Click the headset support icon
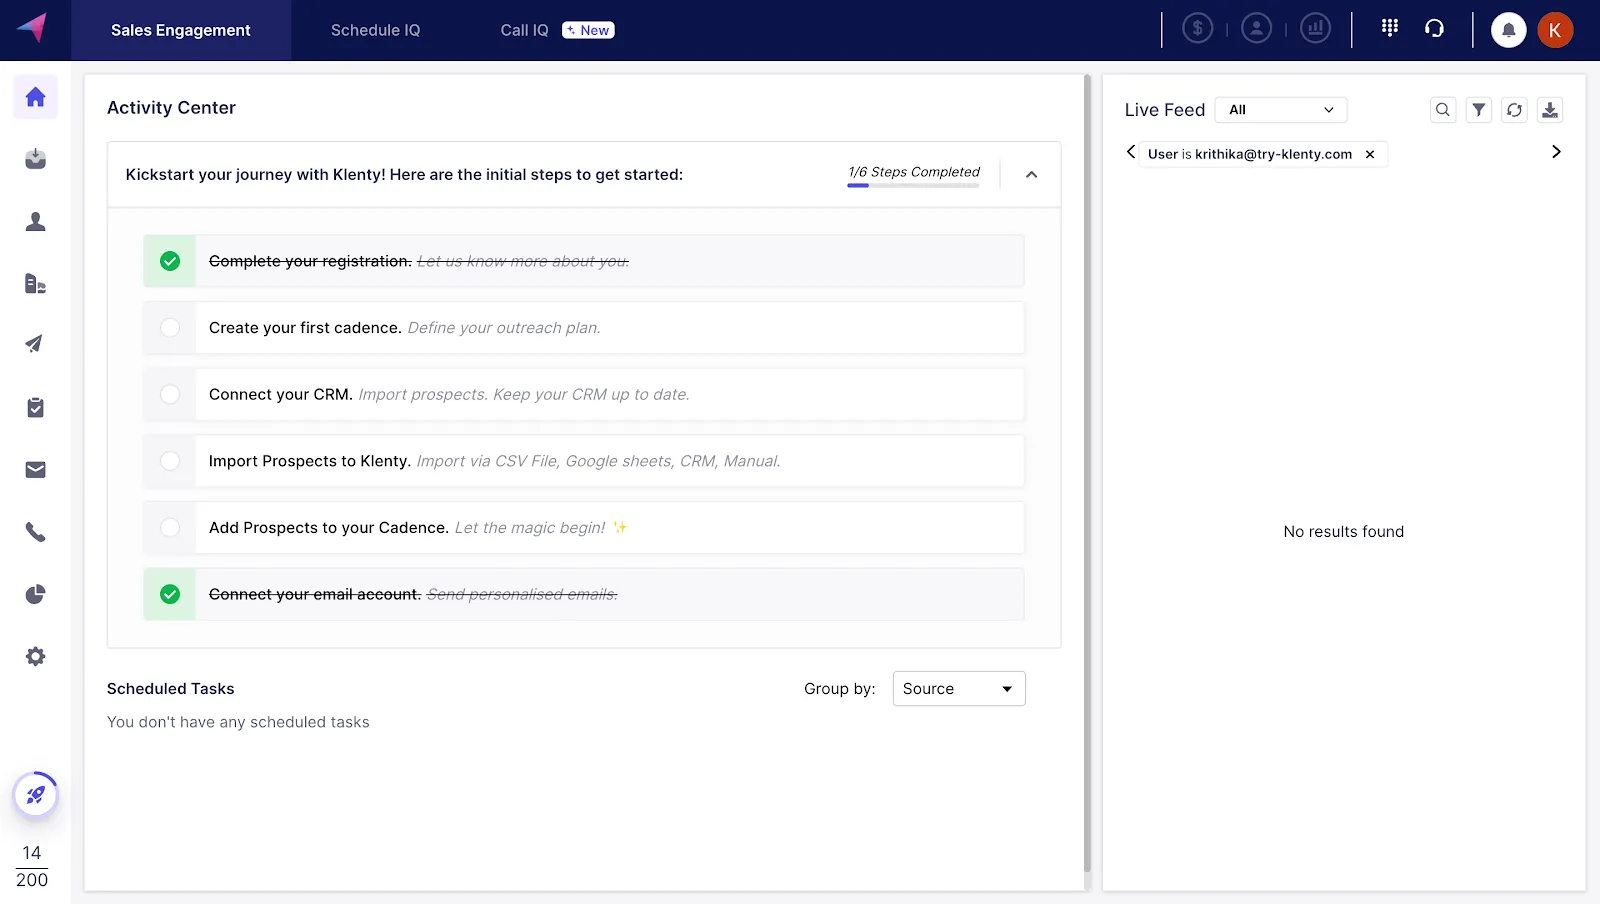Screen dimensions: 1600x904 [1434, 28]
